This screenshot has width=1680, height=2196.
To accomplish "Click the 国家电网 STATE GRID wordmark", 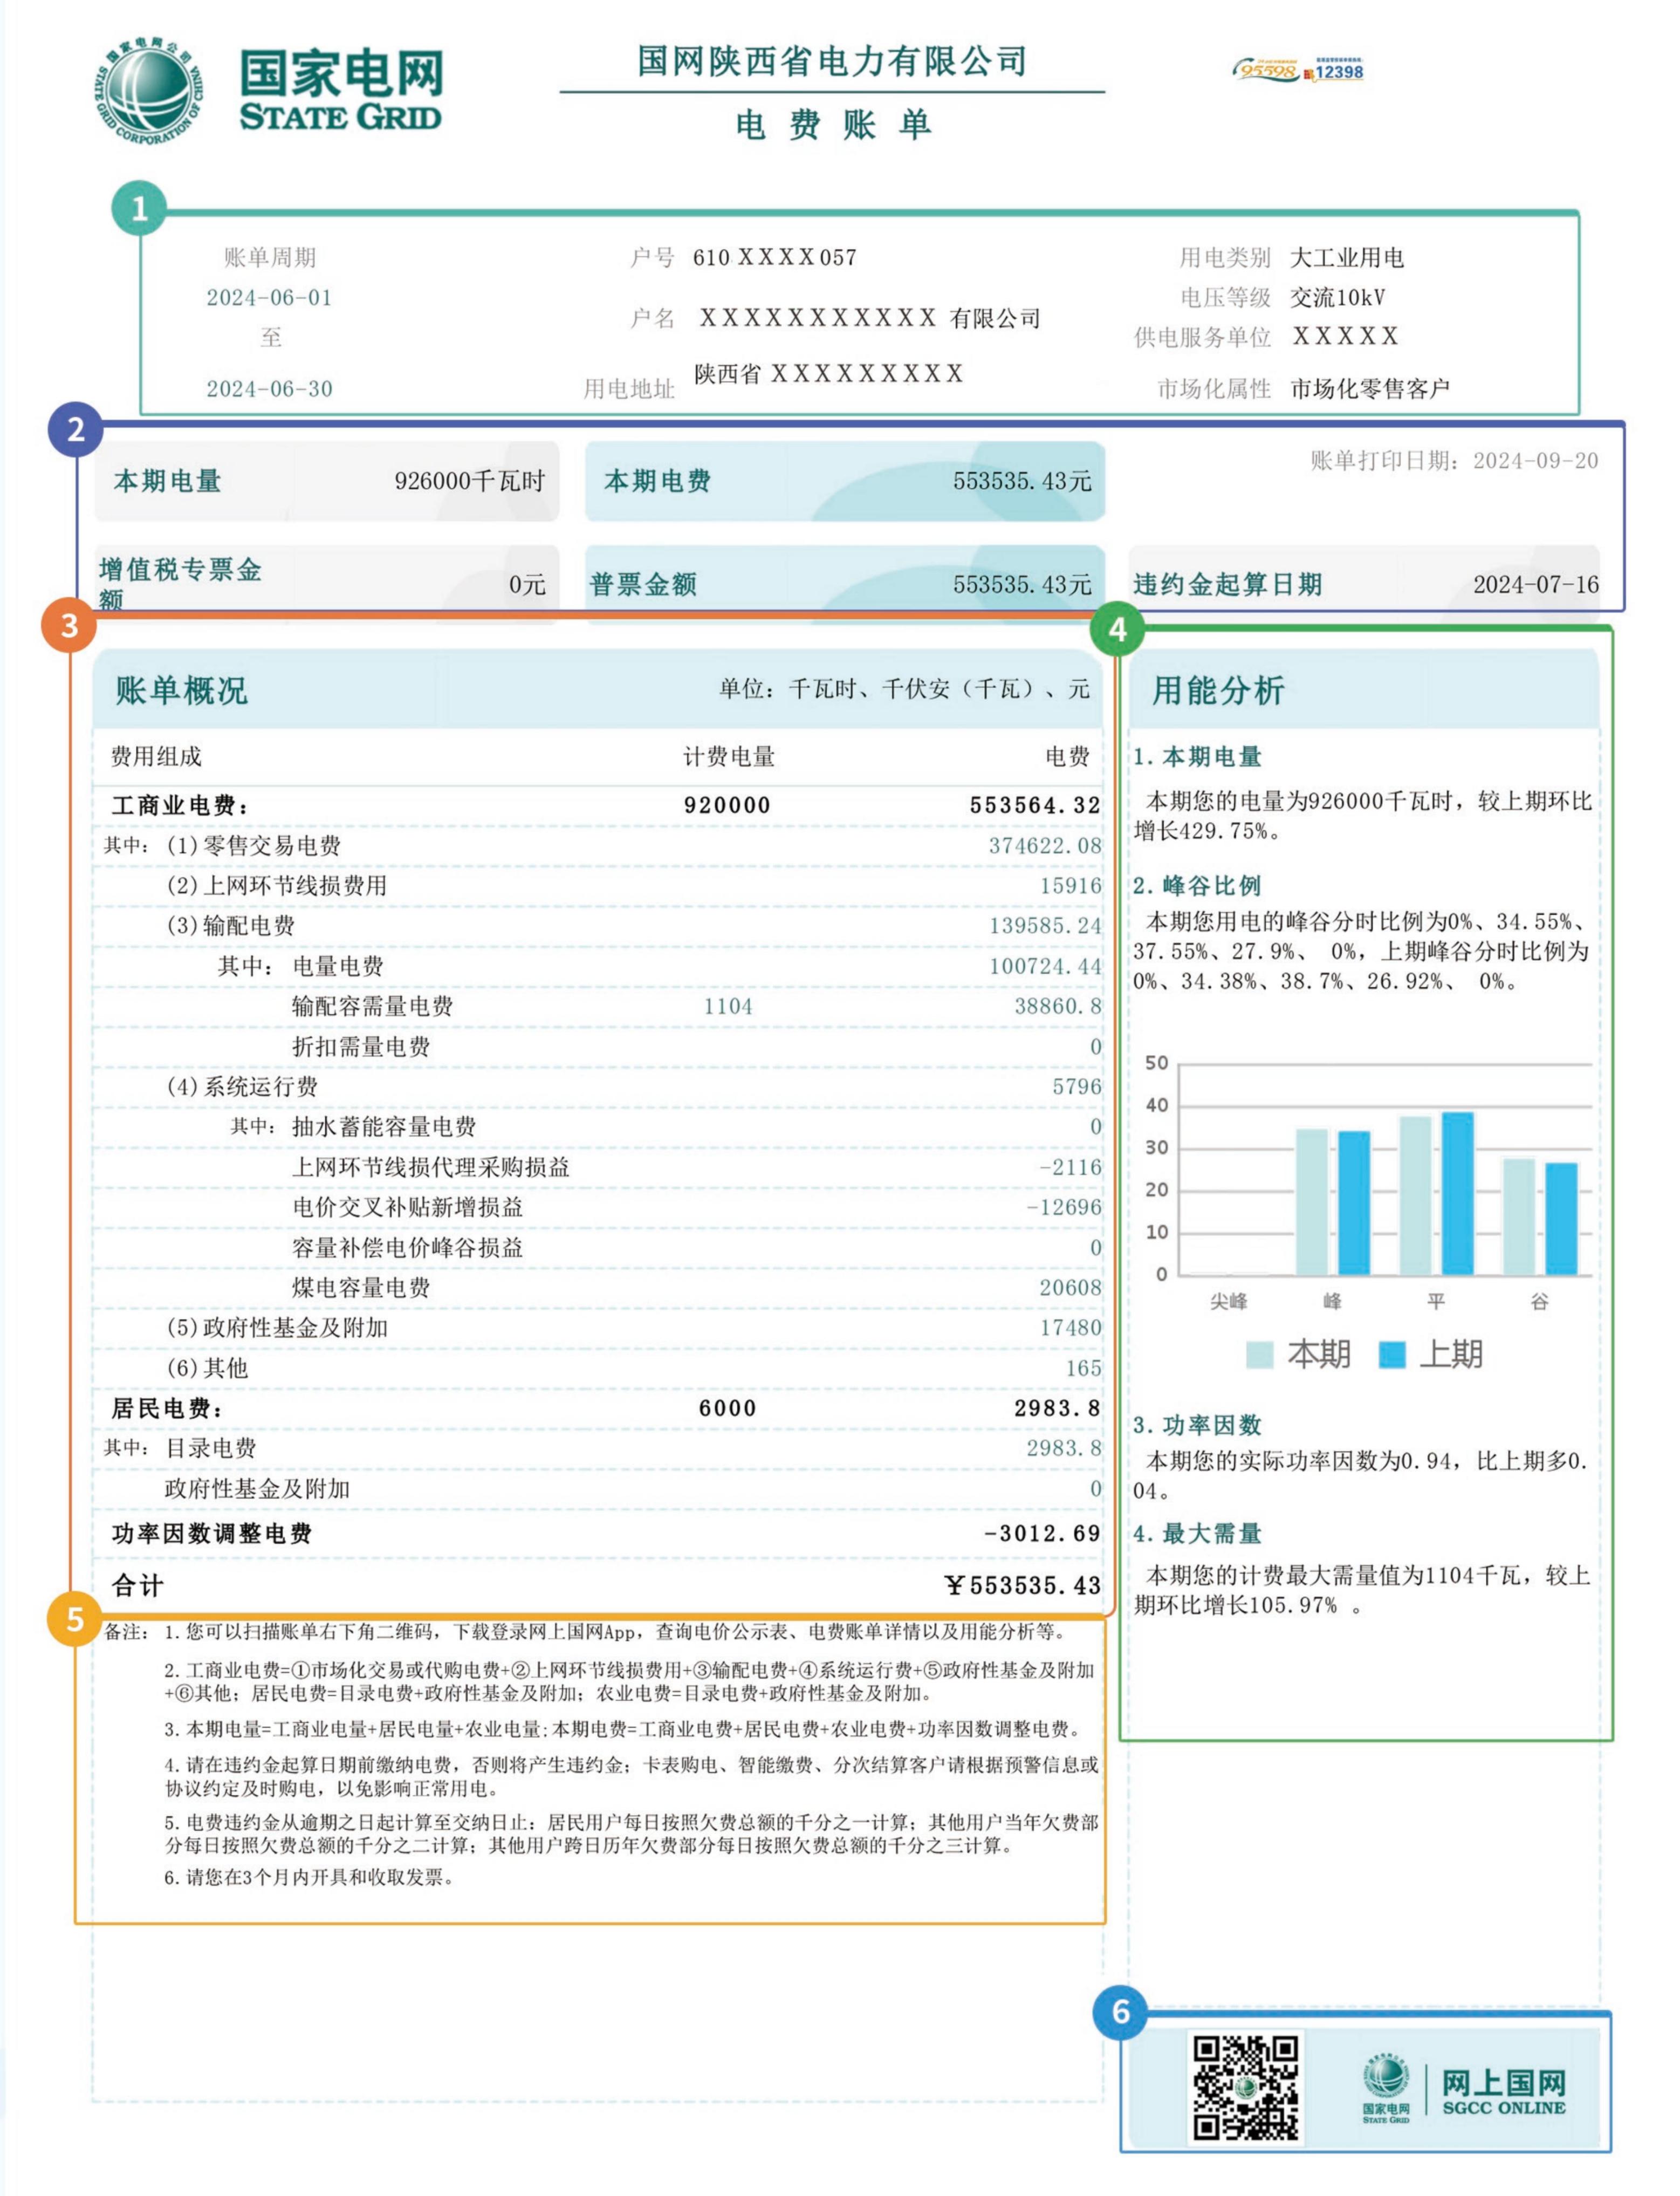I will [x=341, y=91].
